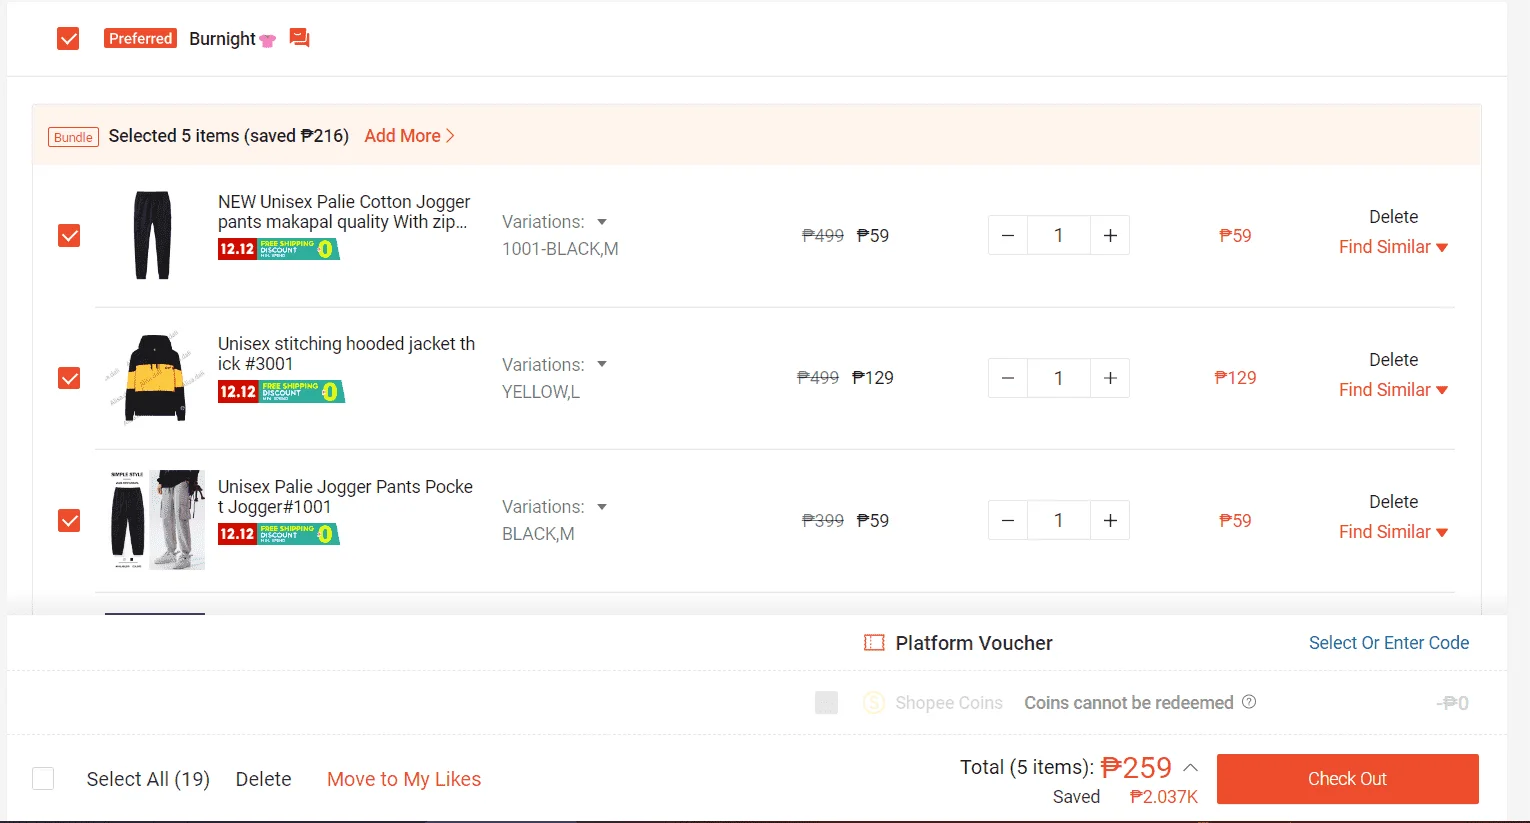Click 'Selected 5 items (saved ₱216)' text
The width and height of the screenshot is (1530, 823).
(x=228, y=136)
